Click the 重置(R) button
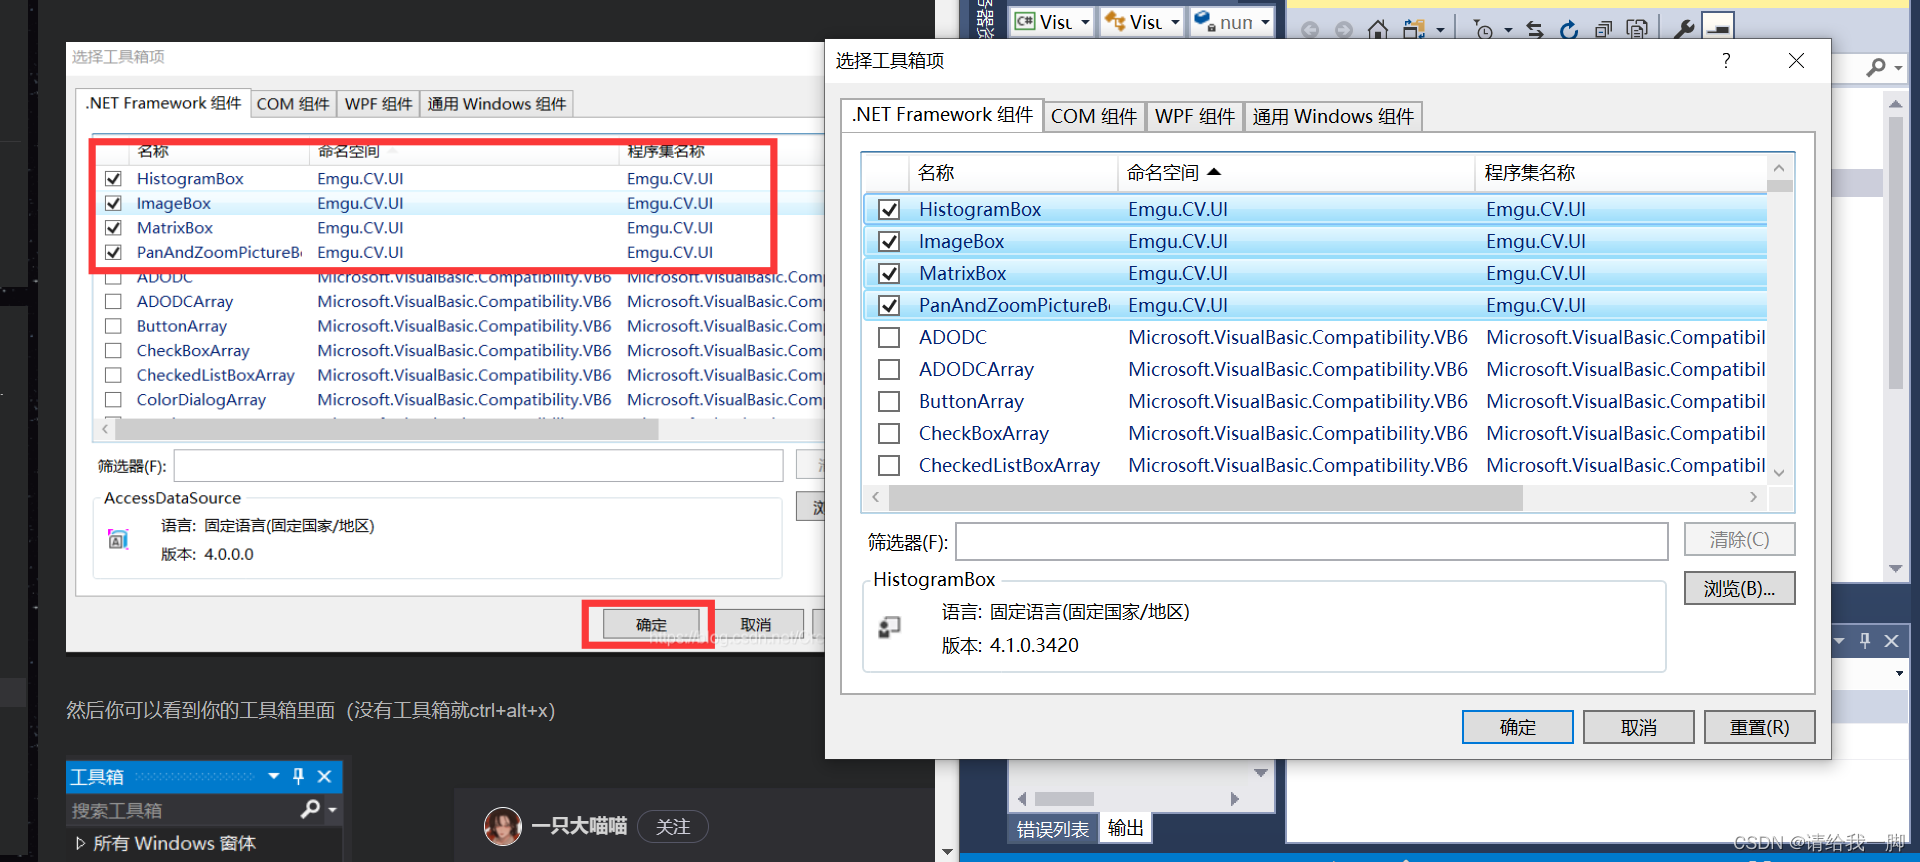This screenshot has width=1920, height=862. click(1759, 727)
